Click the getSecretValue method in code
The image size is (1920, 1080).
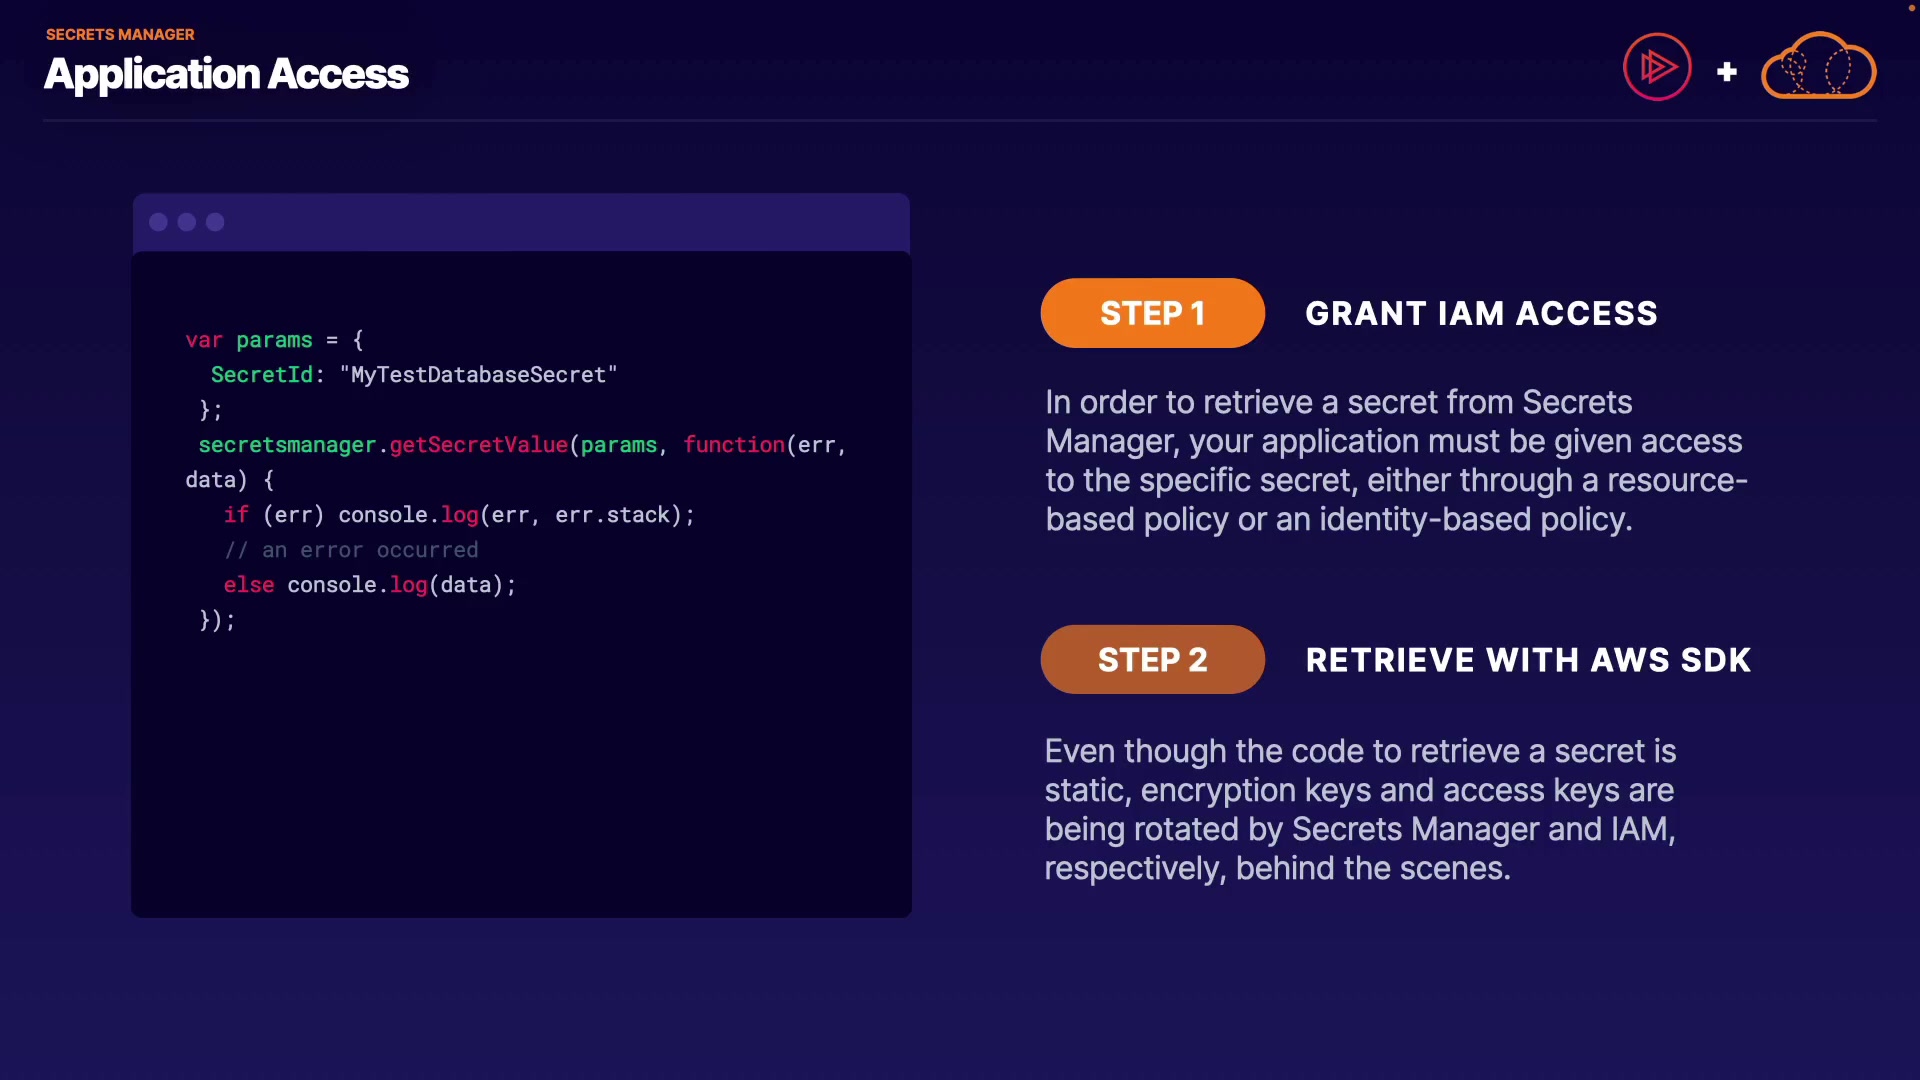point(478,445)
